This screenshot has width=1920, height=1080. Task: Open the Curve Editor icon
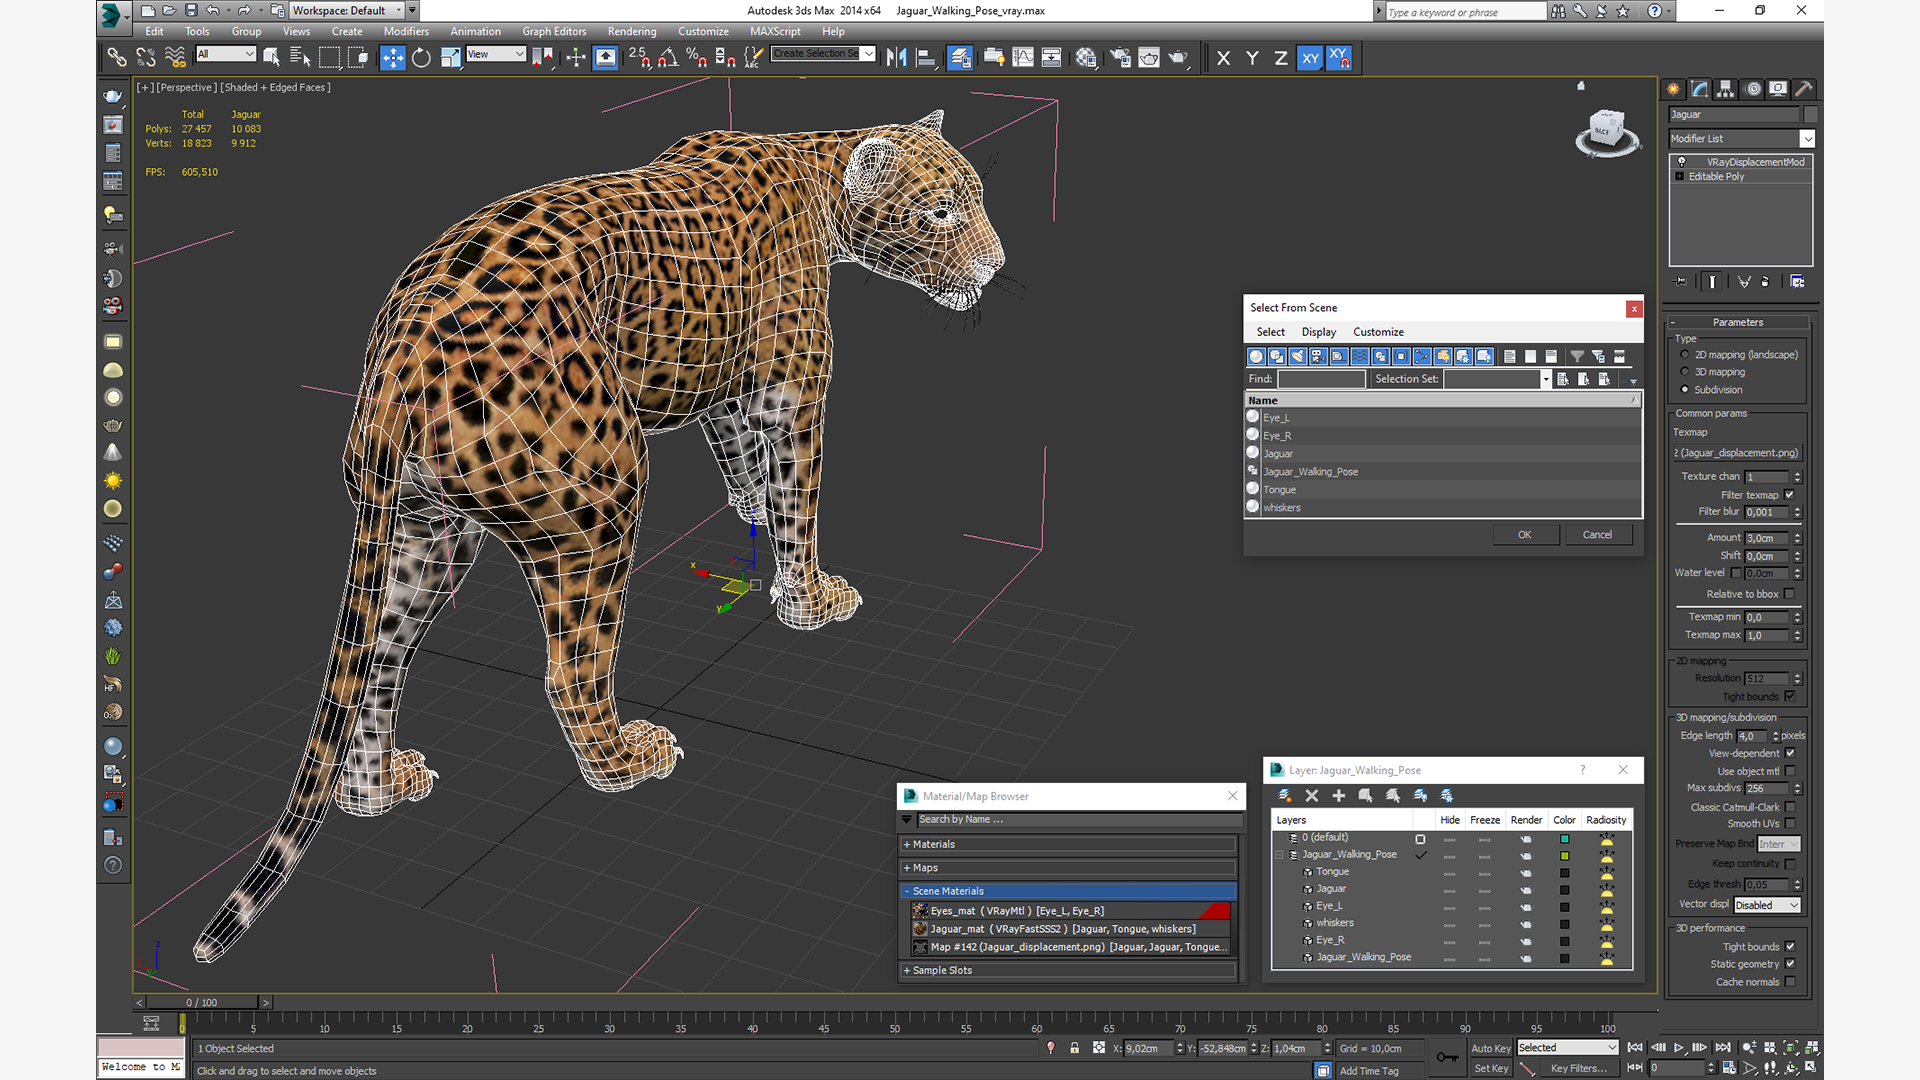point(1023,58)
